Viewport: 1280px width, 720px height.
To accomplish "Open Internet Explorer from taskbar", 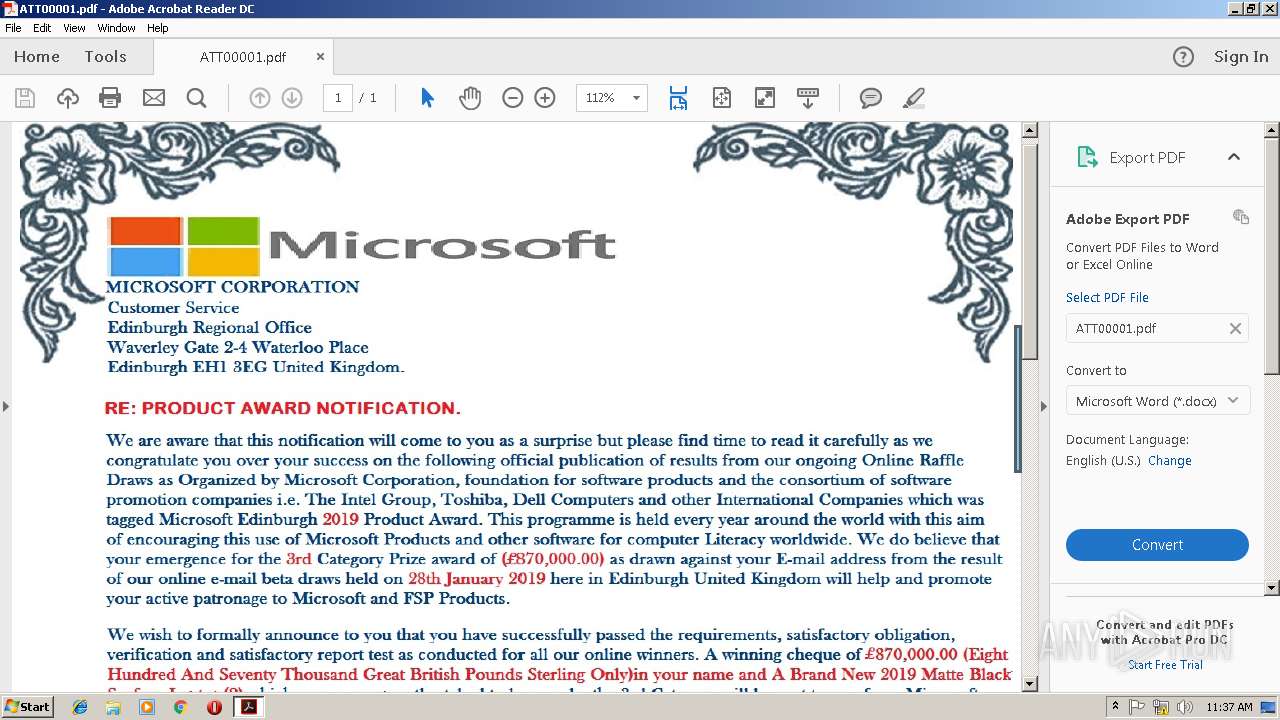I will 80,707.
